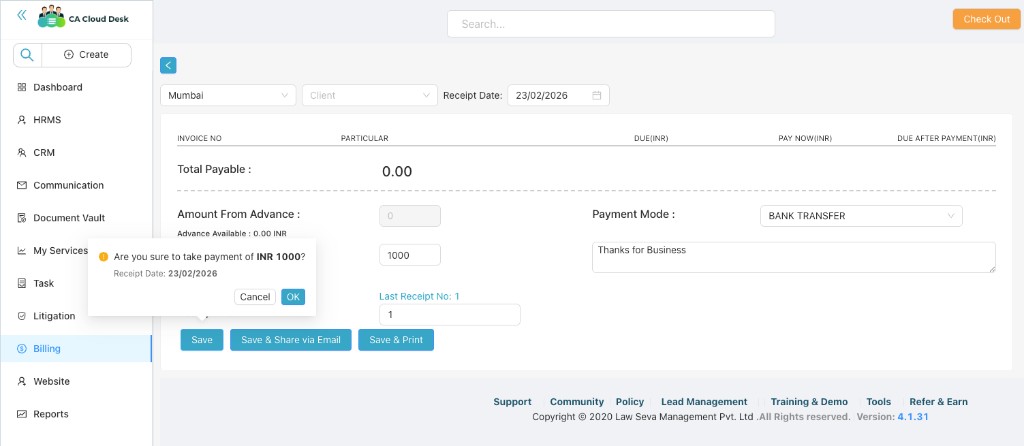Confirm payment by clicking OK
1024x446 pixels.
tap(293, 297)
